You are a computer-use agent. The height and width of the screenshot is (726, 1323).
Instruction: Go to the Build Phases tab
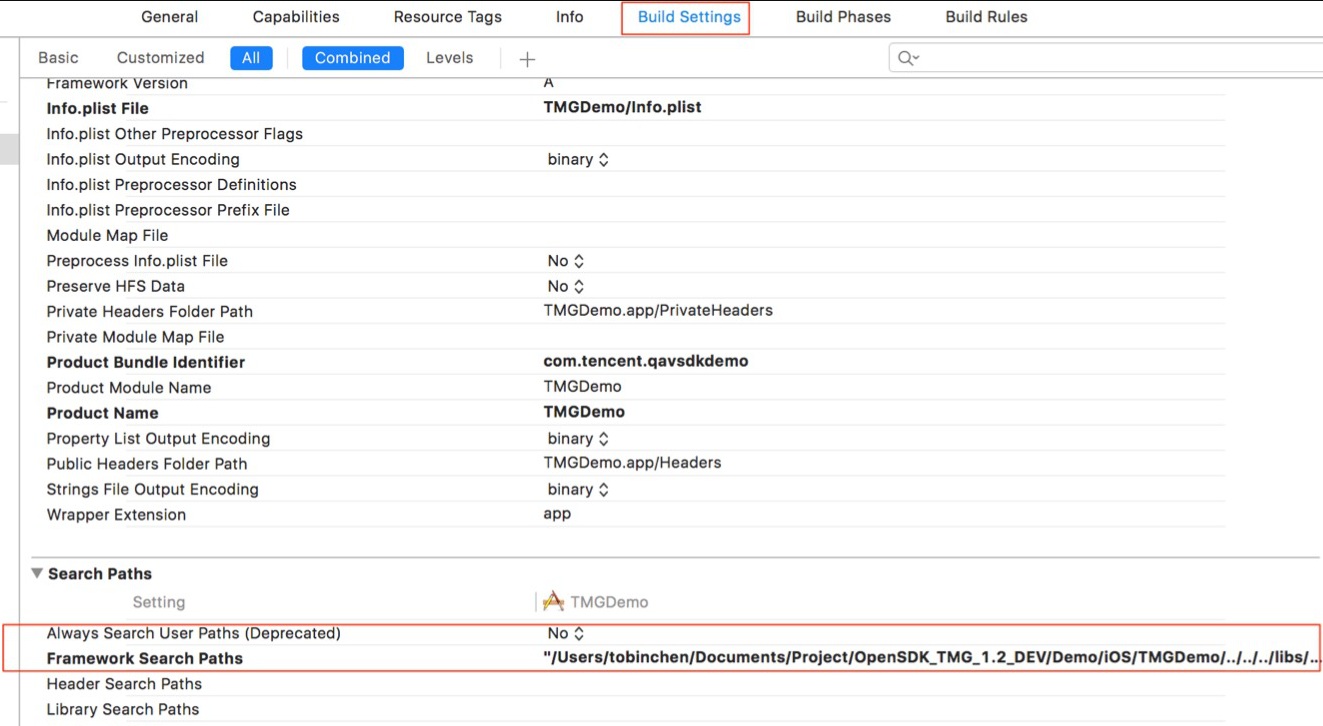click(843, 17)
